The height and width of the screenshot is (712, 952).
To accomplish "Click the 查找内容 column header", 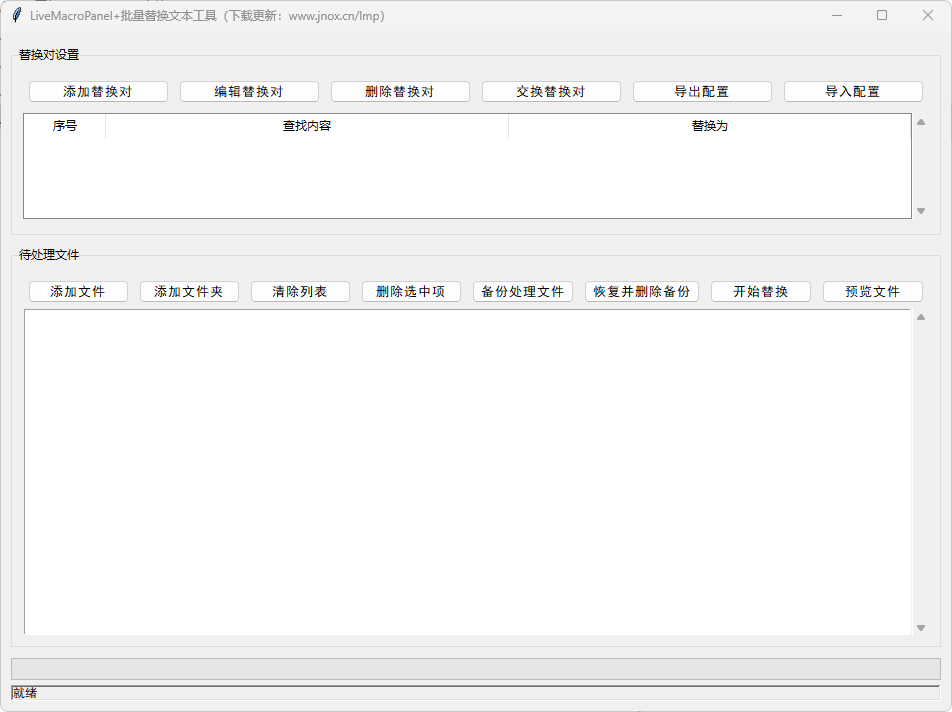I will click(307, 126).
